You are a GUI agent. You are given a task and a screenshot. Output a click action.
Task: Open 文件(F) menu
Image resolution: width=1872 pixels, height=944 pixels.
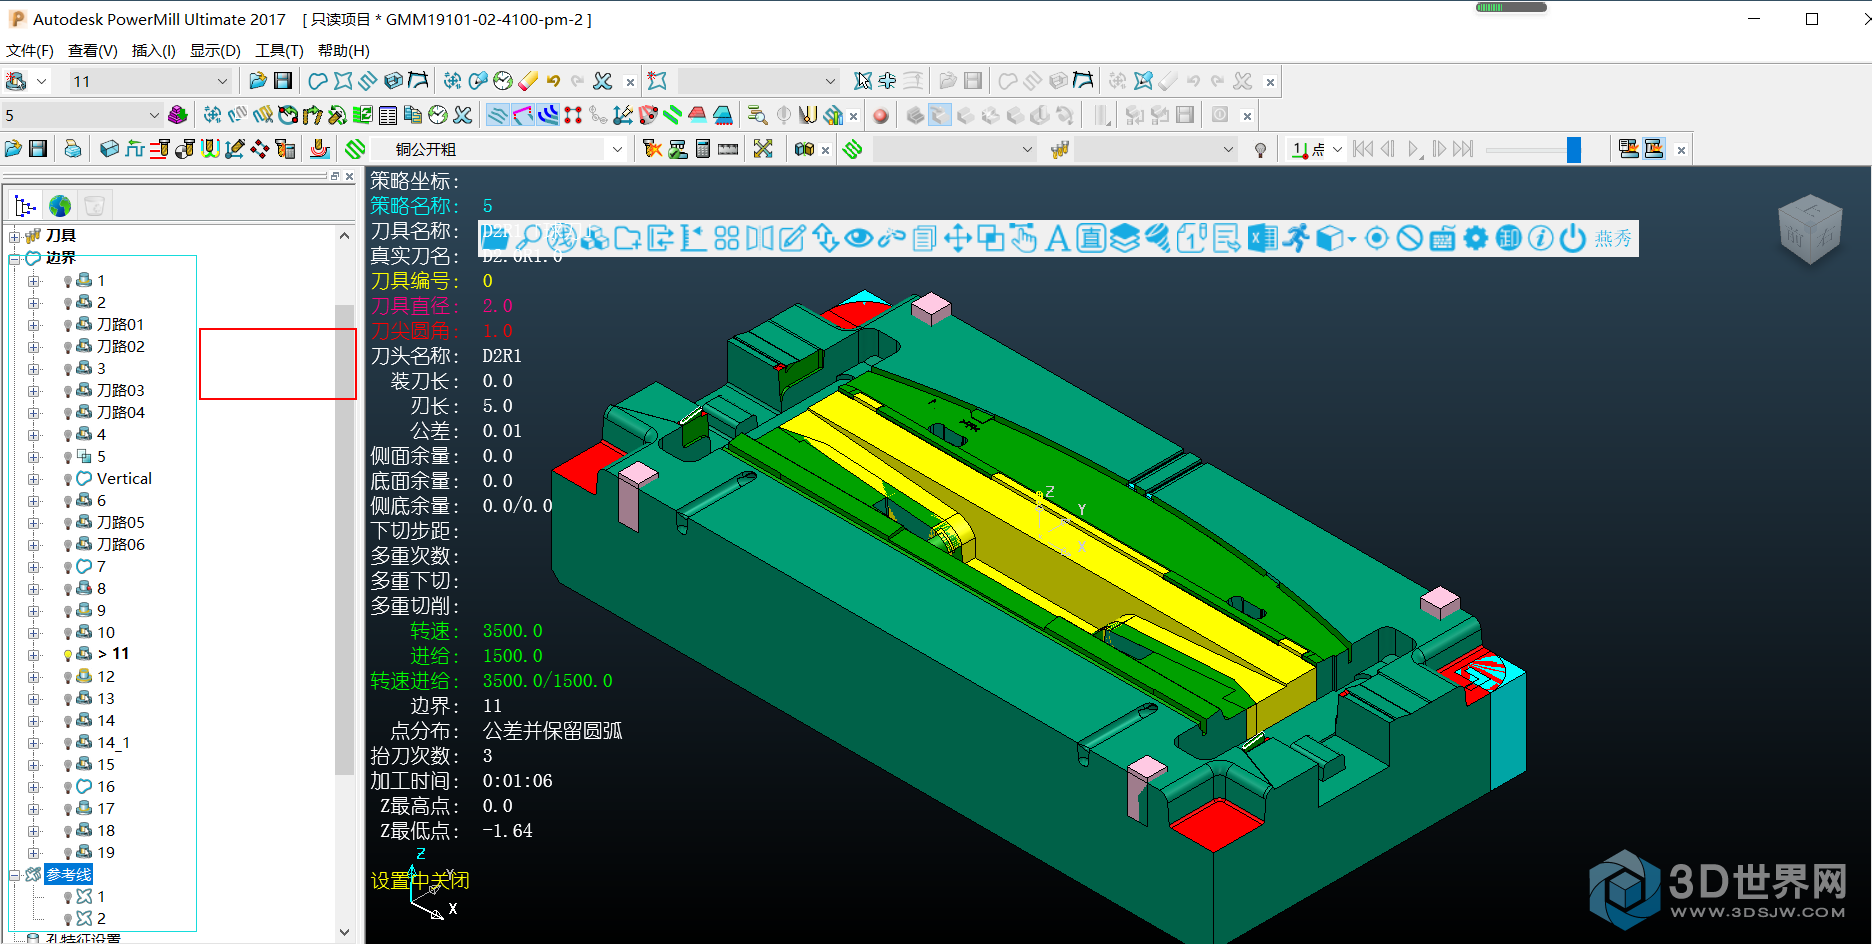point(30,50)
